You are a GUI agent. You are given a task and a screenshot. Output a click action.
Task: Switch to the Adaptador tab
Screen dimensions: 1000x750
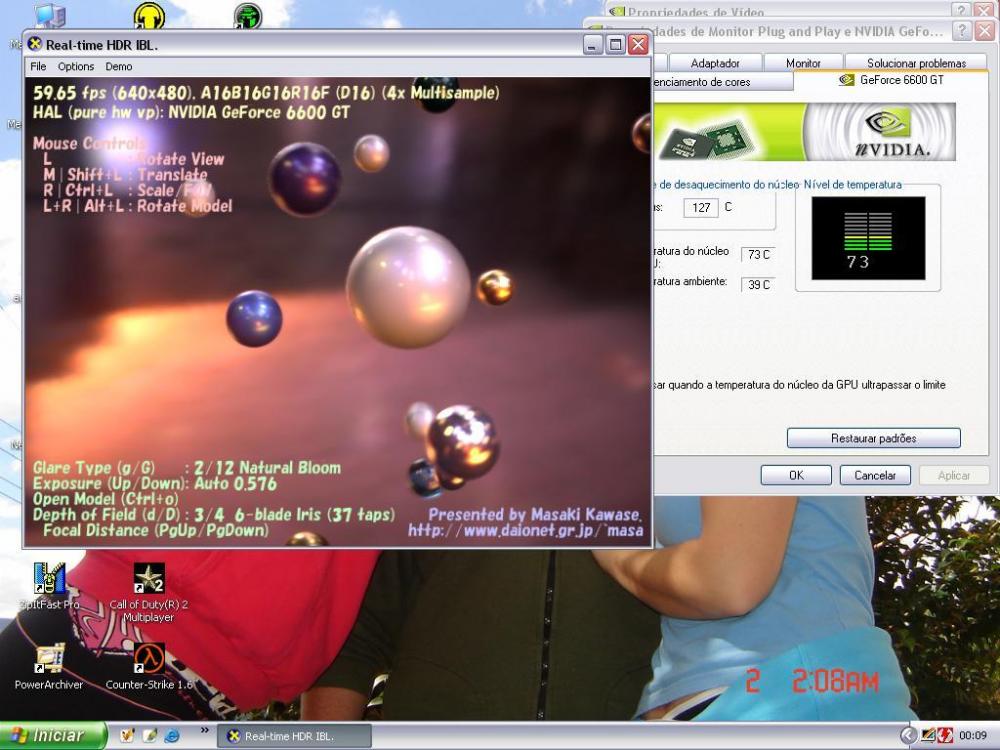(x=715, y=63)
